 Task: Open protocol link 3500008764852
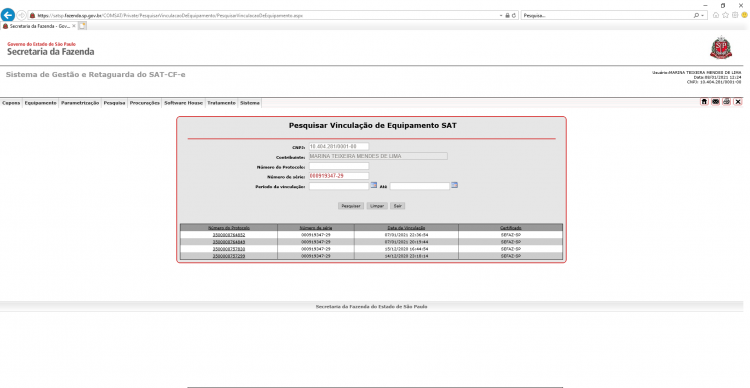tap(229, 235)
